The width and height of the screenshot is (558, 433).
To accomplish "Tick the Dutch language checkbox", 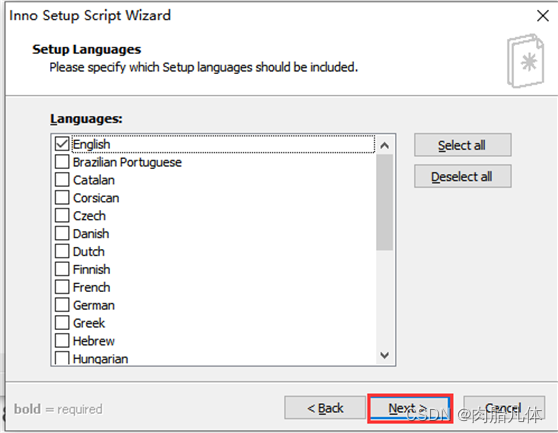I will [62, 251].
